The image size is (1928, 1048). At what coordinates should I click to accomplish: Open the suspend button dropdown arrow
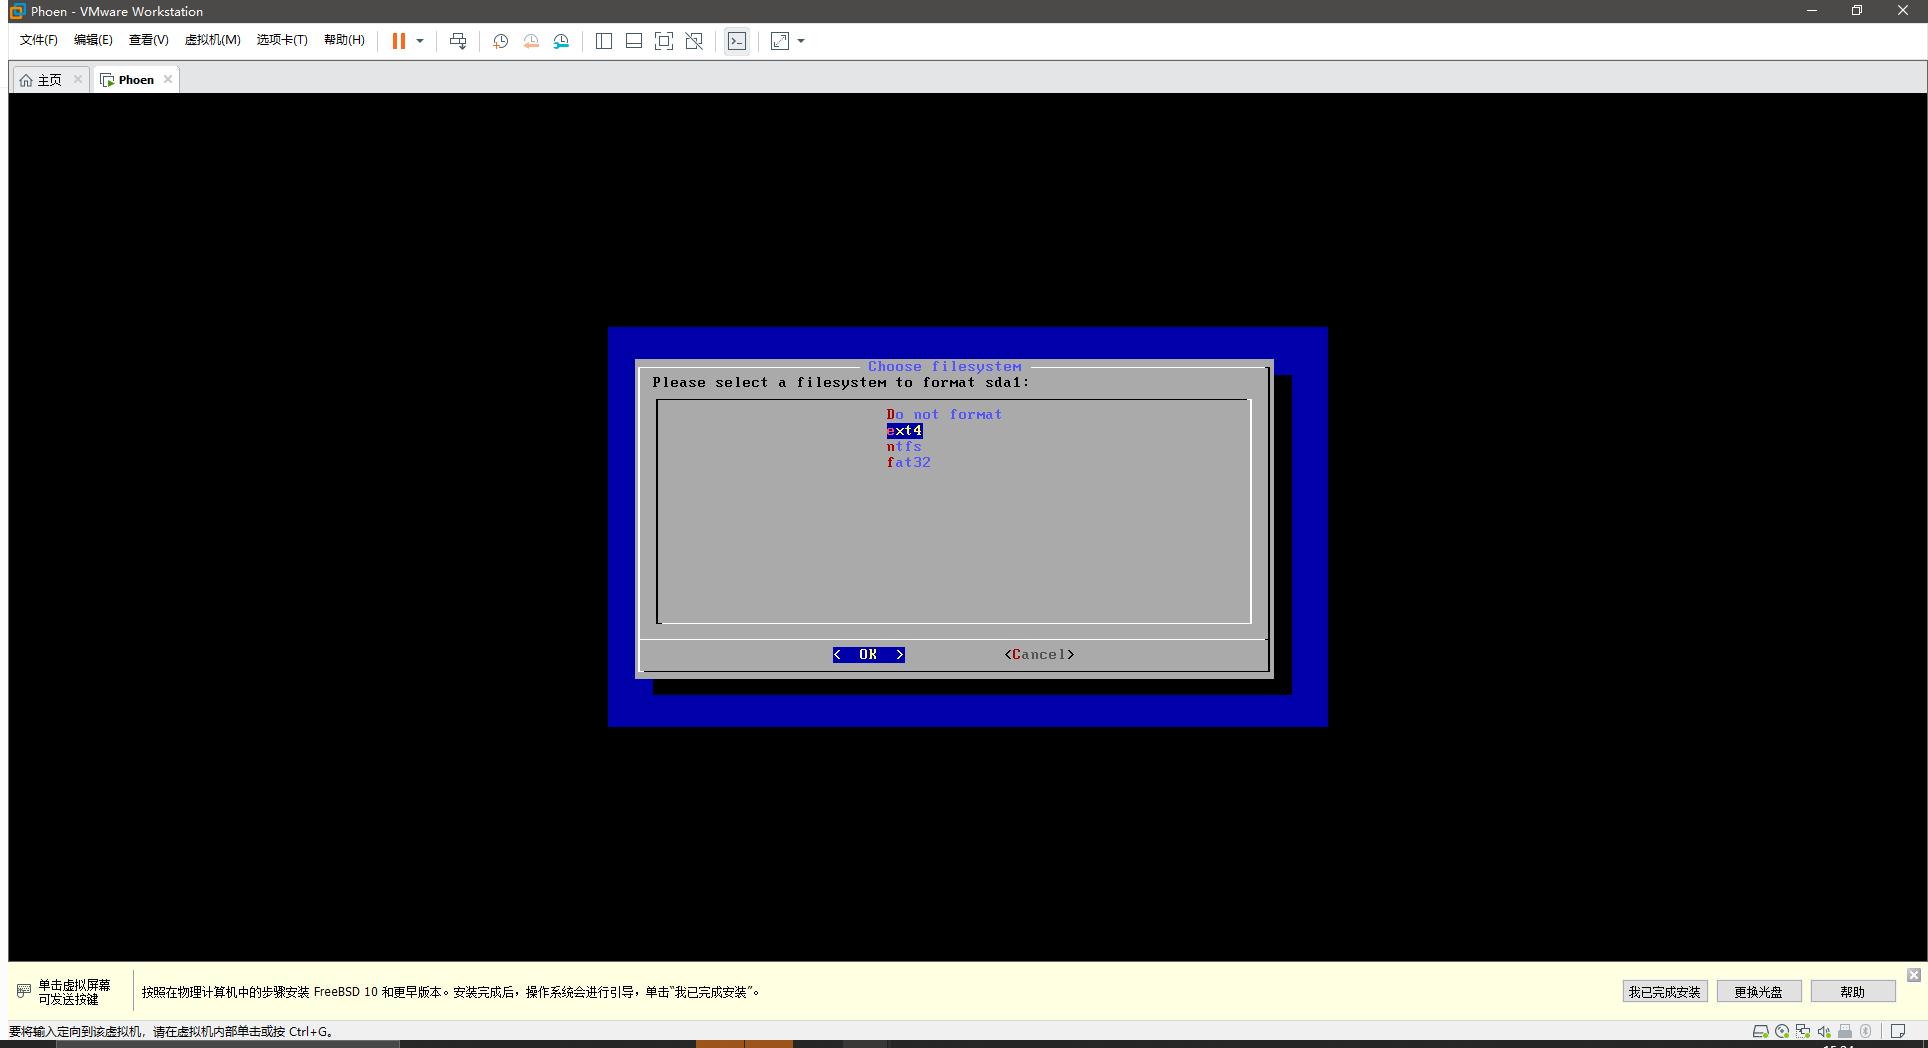pos(420,41)
